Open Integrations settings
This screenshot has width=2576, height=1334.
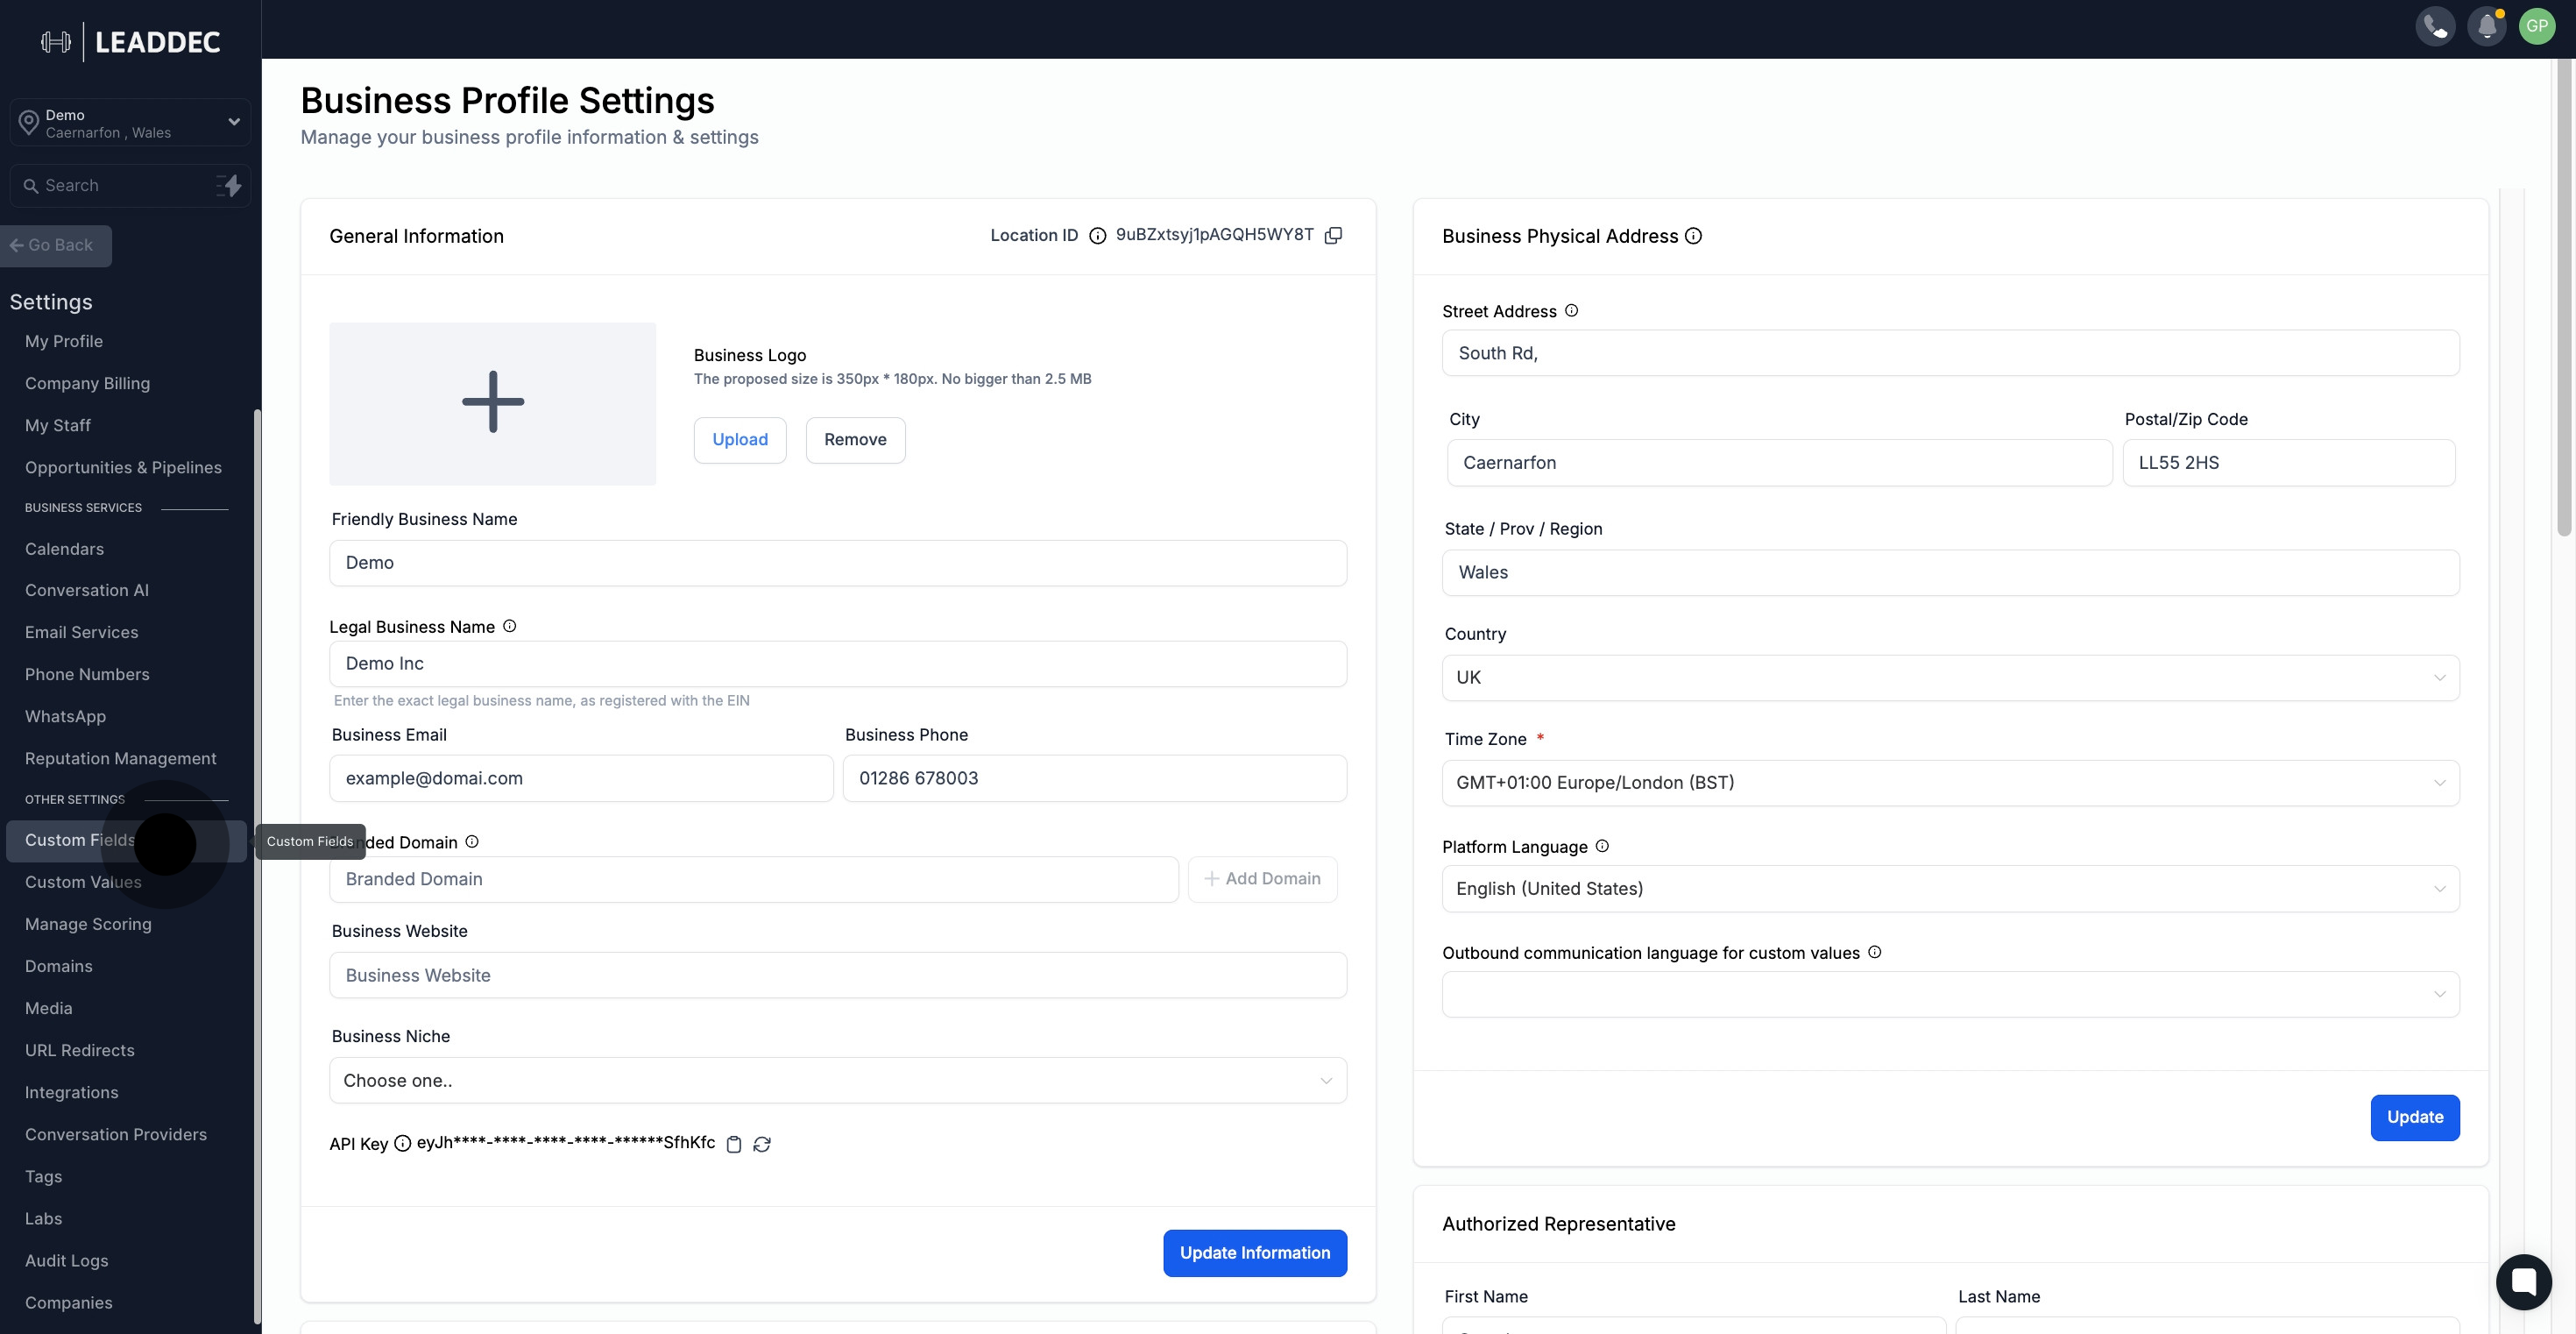[72, 1093]
